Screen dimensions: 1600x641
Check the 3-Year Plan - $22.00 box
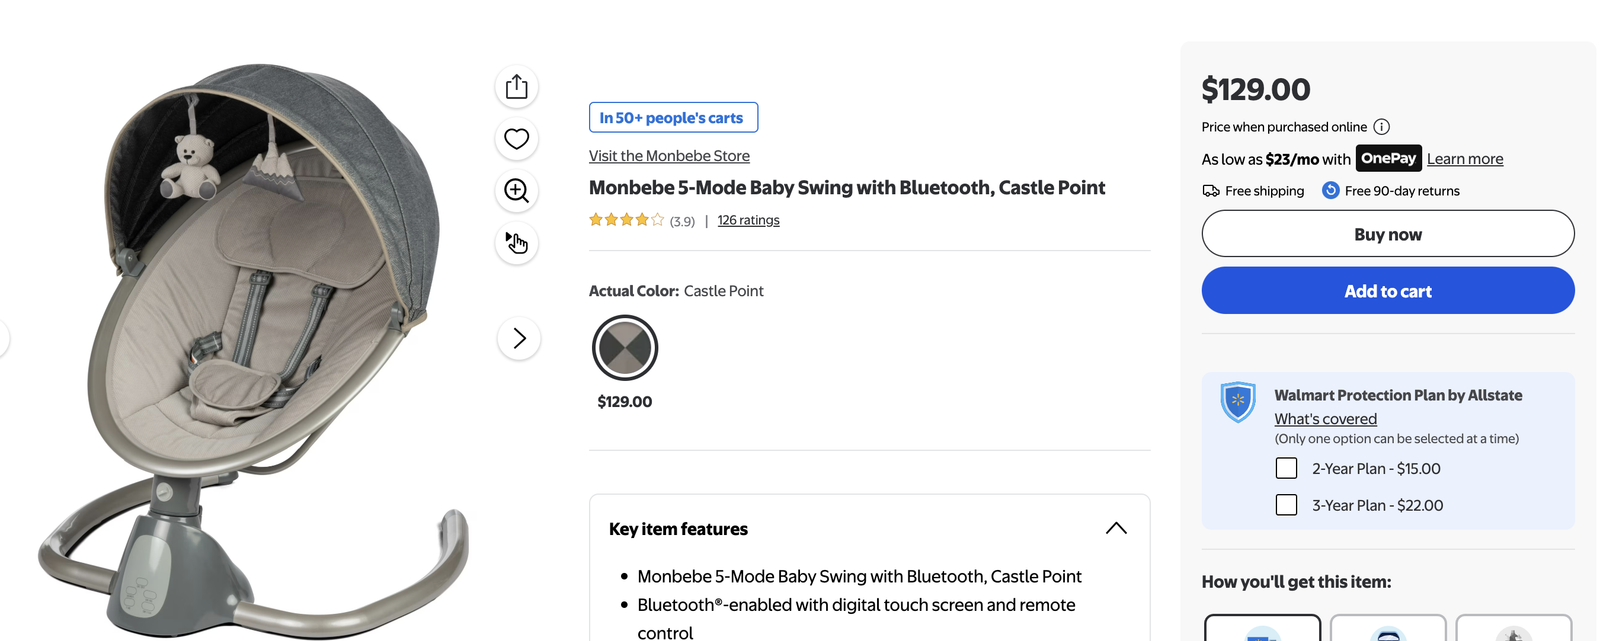point(1287,505)
